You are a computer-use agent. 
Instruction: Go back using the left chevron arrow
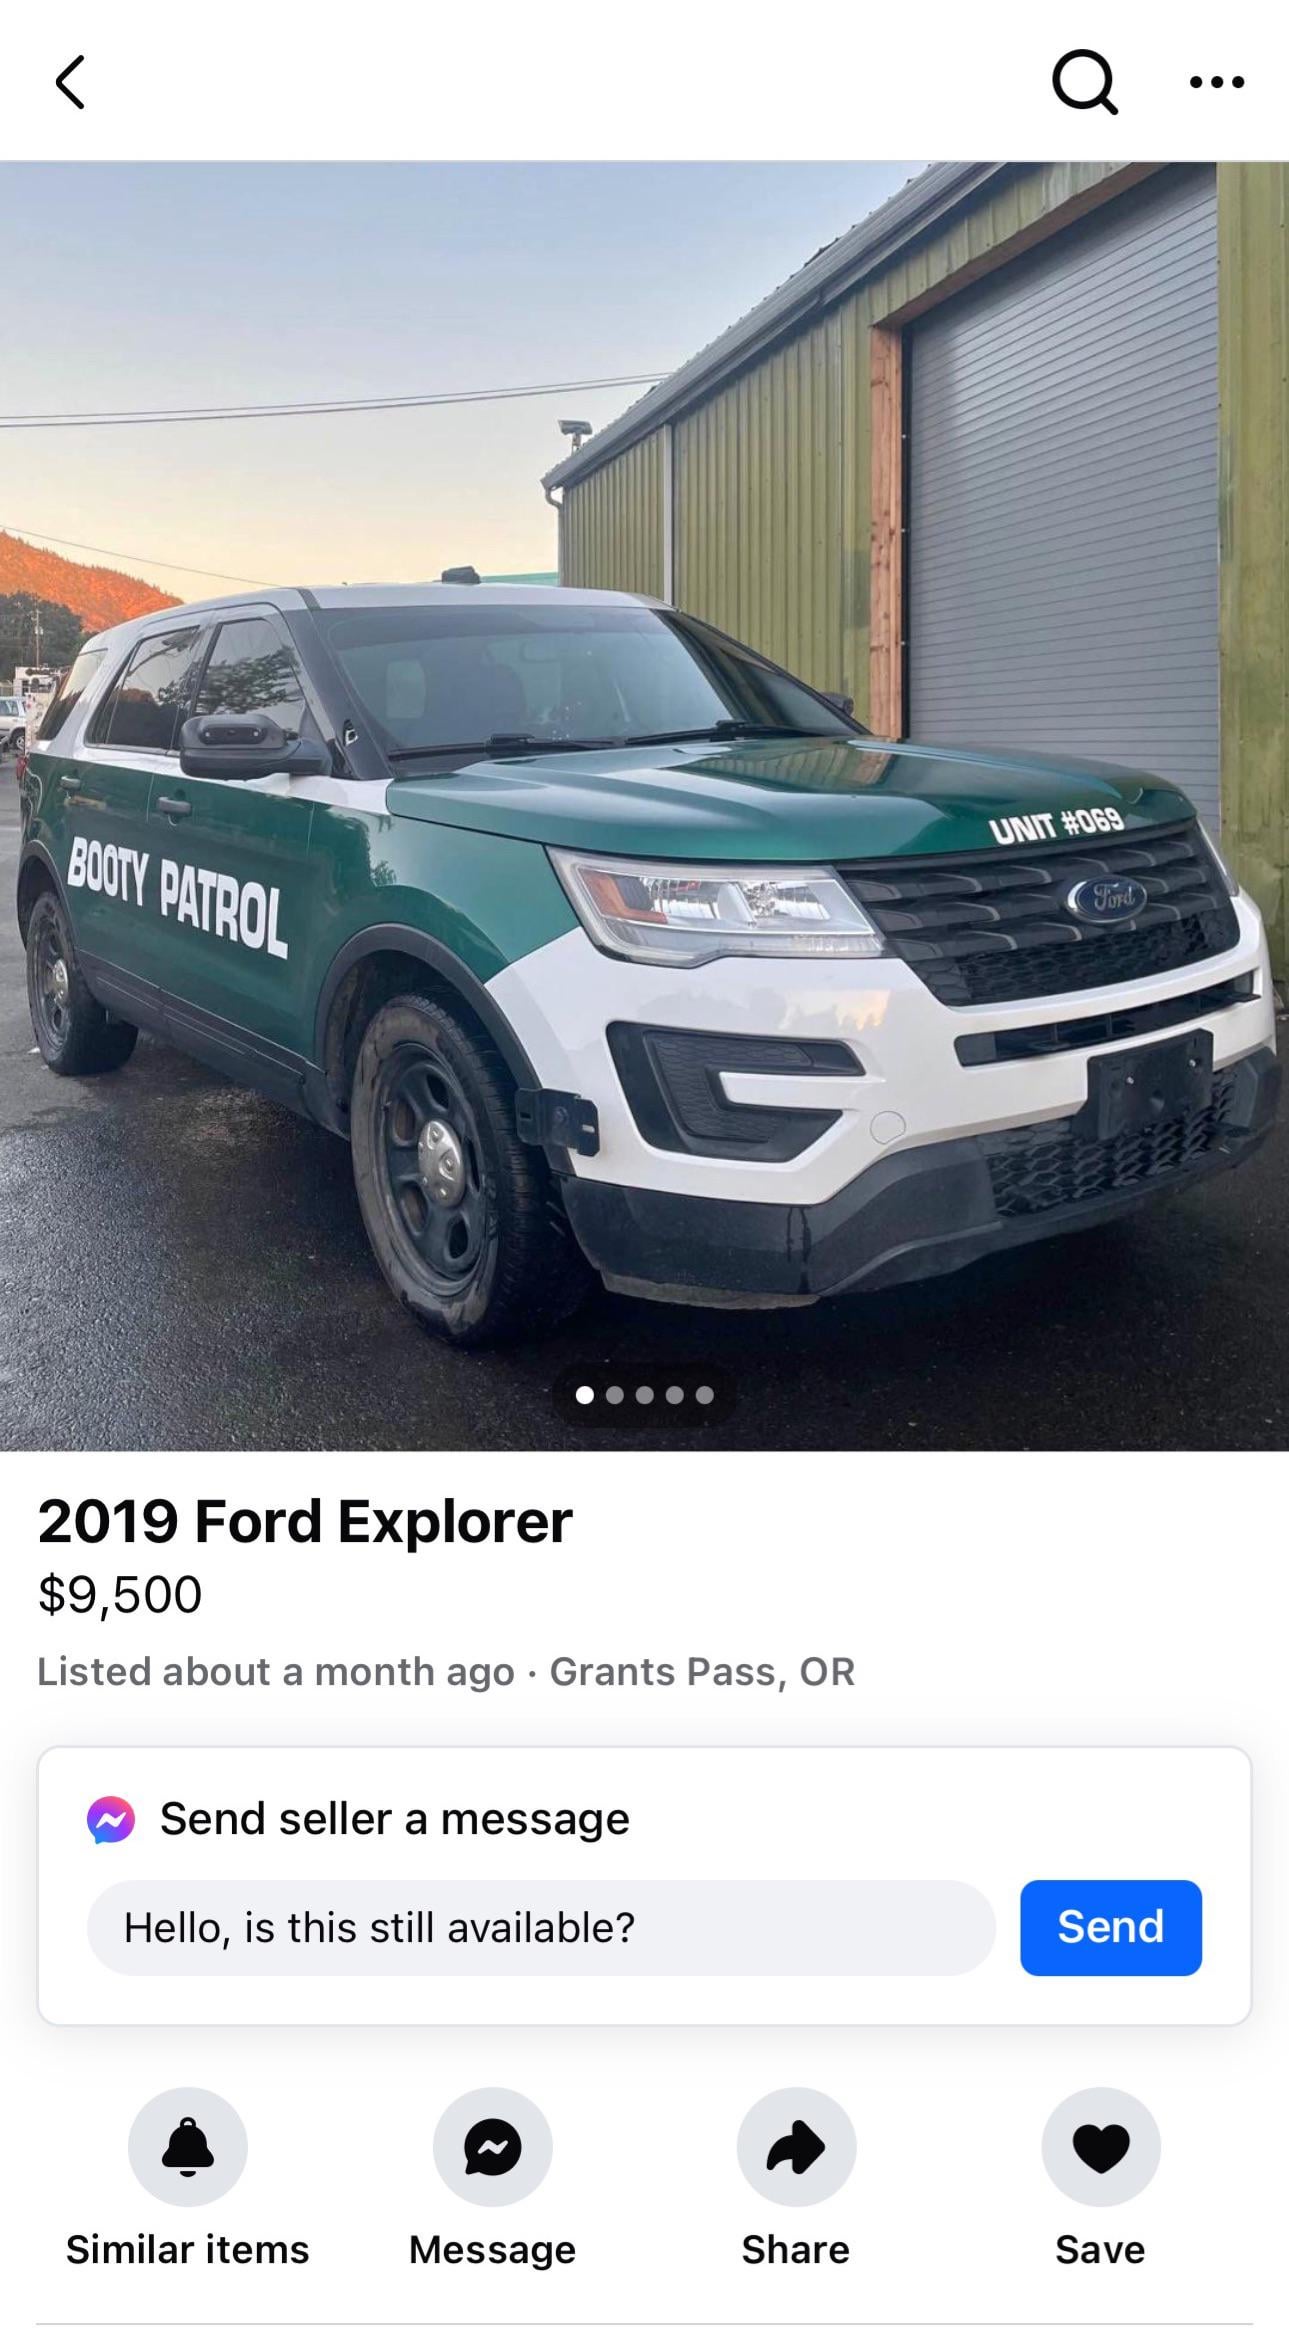pos(70,82)
